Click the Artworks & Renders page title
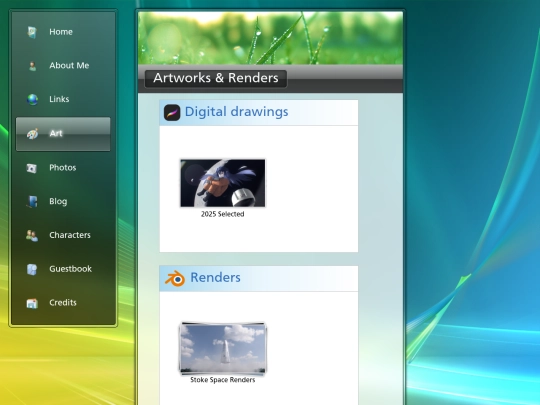The width and height of the screenshot is (540, 405). (x=216, y=78)
